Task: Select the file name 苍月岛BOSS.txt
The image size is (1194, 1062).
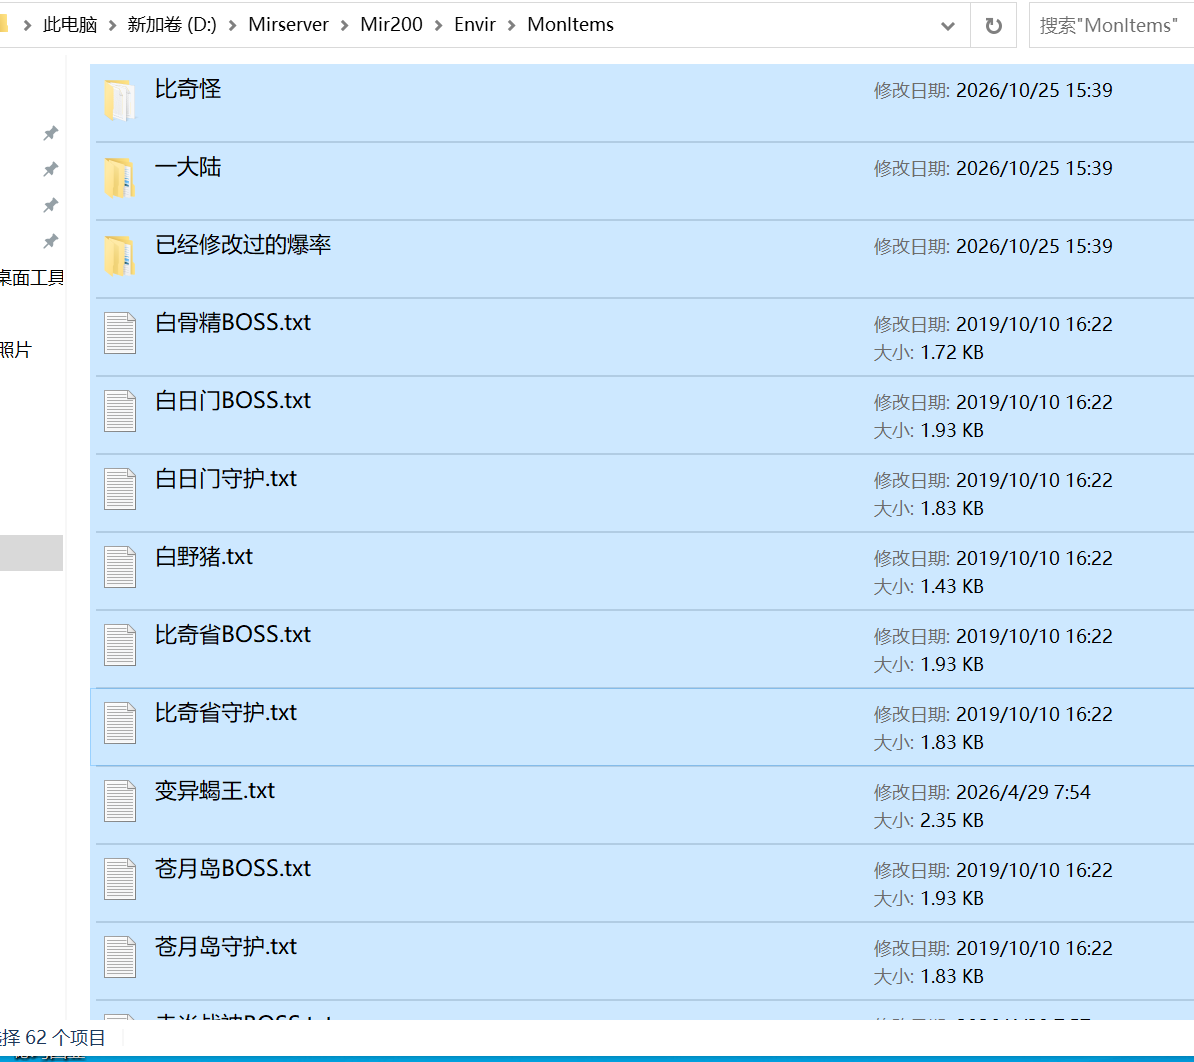Action: 233,869
